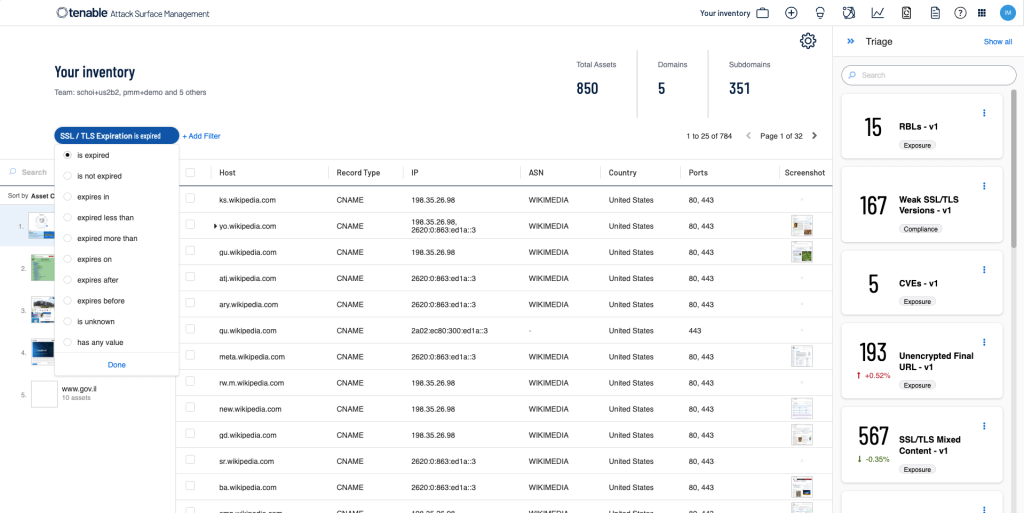Select the 'expires in' radio option
The image size is (1024, 513).
point(67,196)
